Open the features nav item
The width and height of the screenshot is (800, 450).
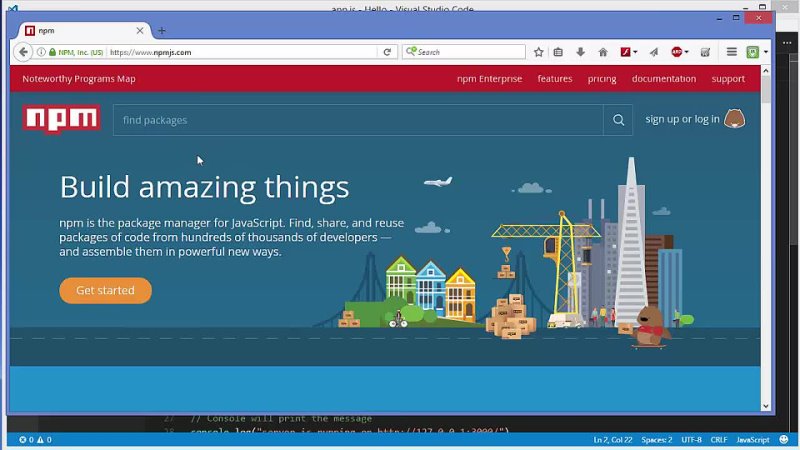555,79
